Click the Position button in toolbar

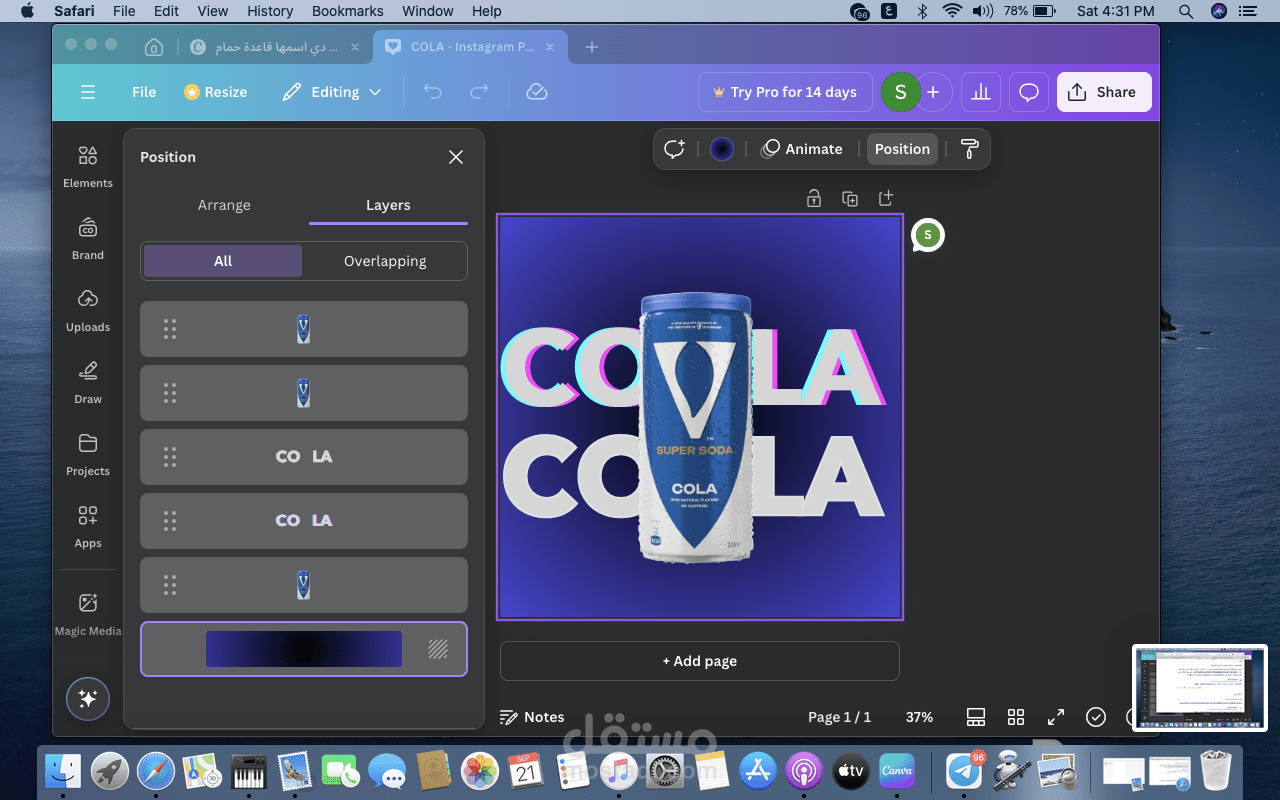coord(902,149)
